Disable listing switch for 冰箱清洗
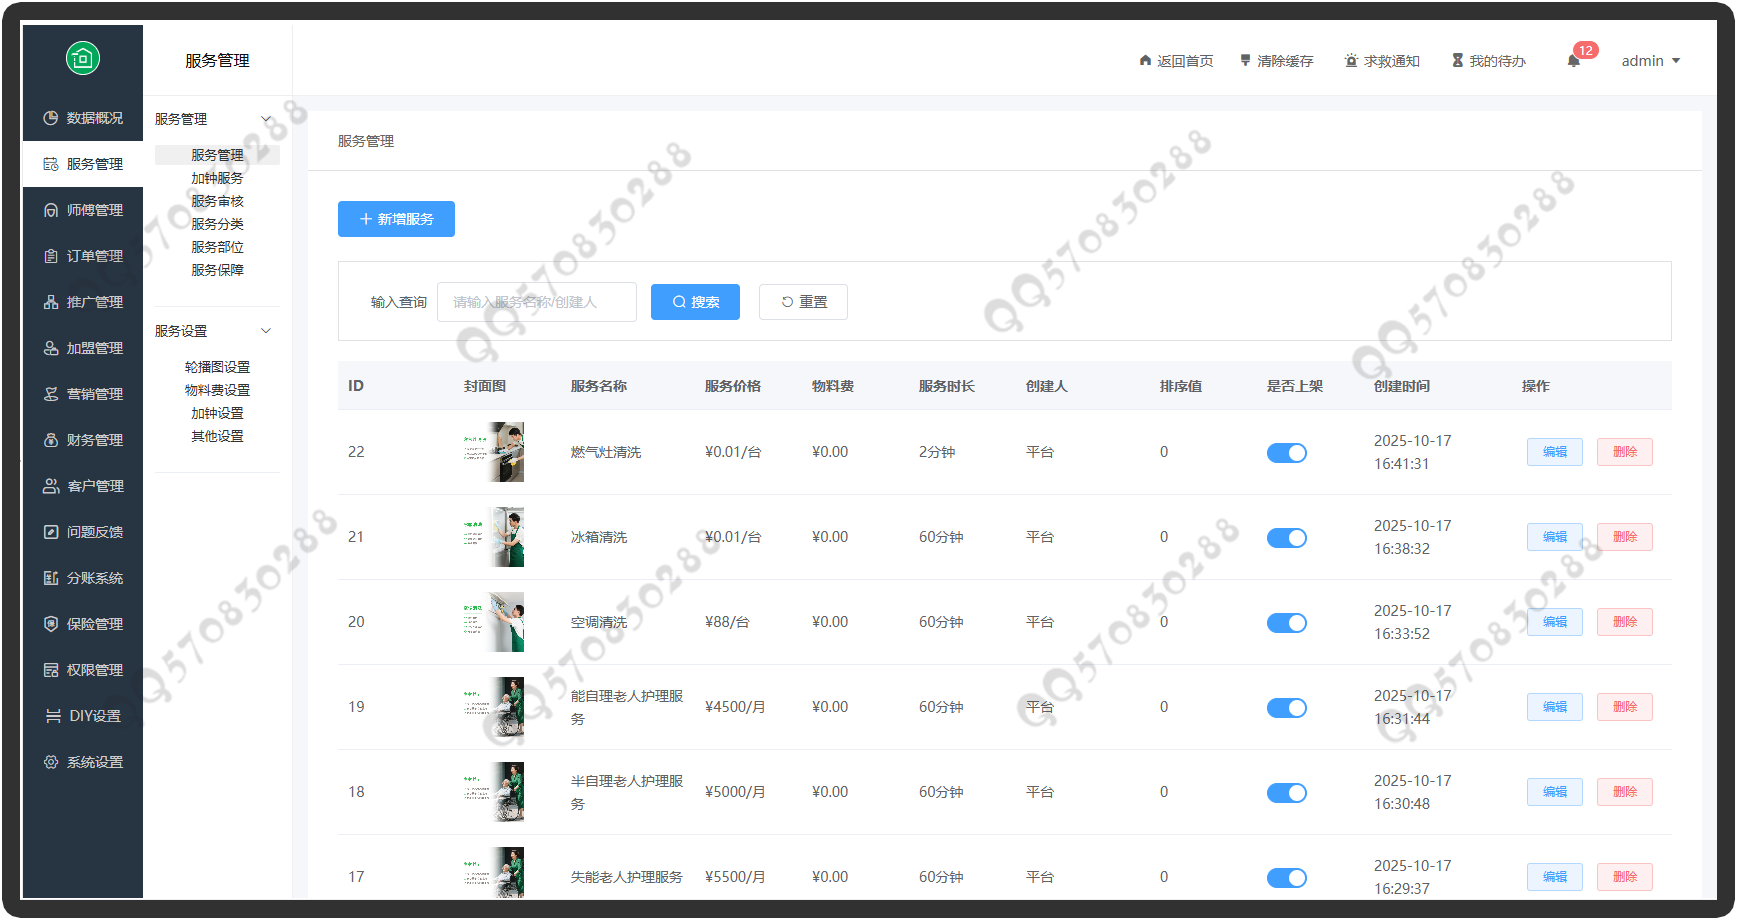 (1286, 538)
